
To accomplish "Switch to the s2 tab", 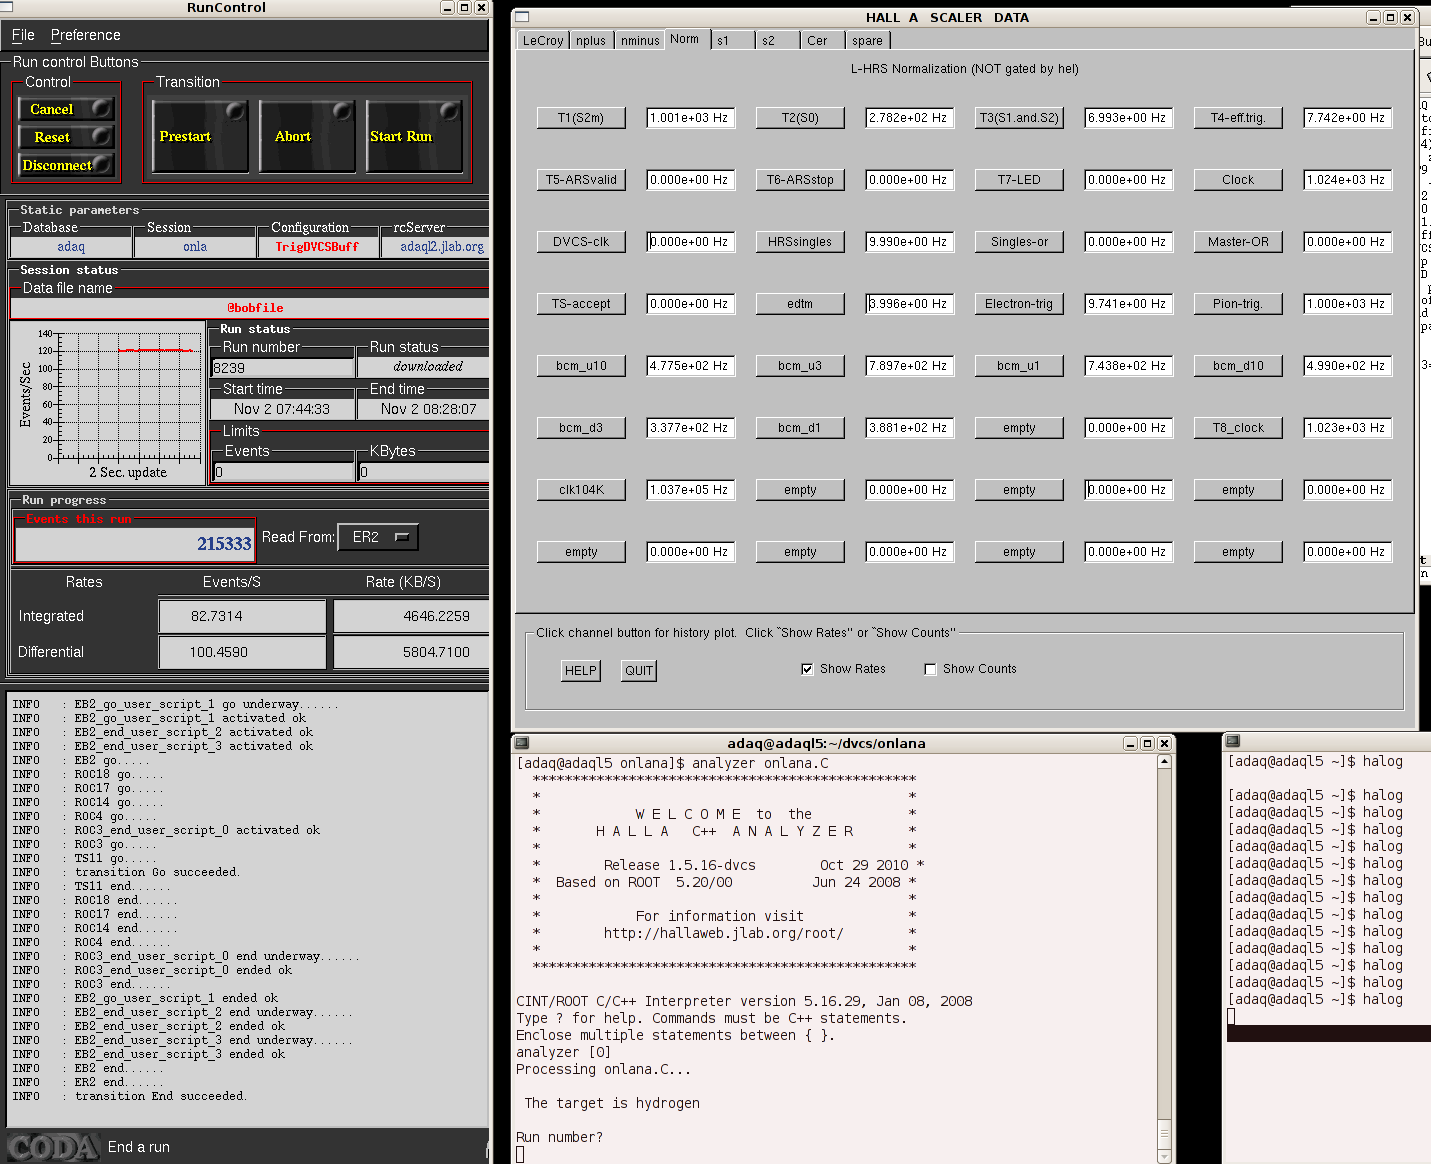I will coord(778,40).
